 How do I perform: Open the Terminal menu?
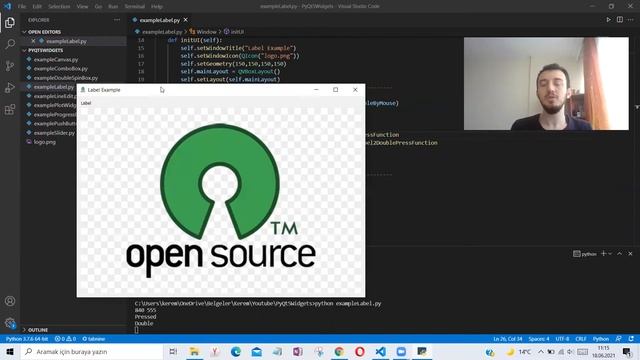(x=135, y=7)
